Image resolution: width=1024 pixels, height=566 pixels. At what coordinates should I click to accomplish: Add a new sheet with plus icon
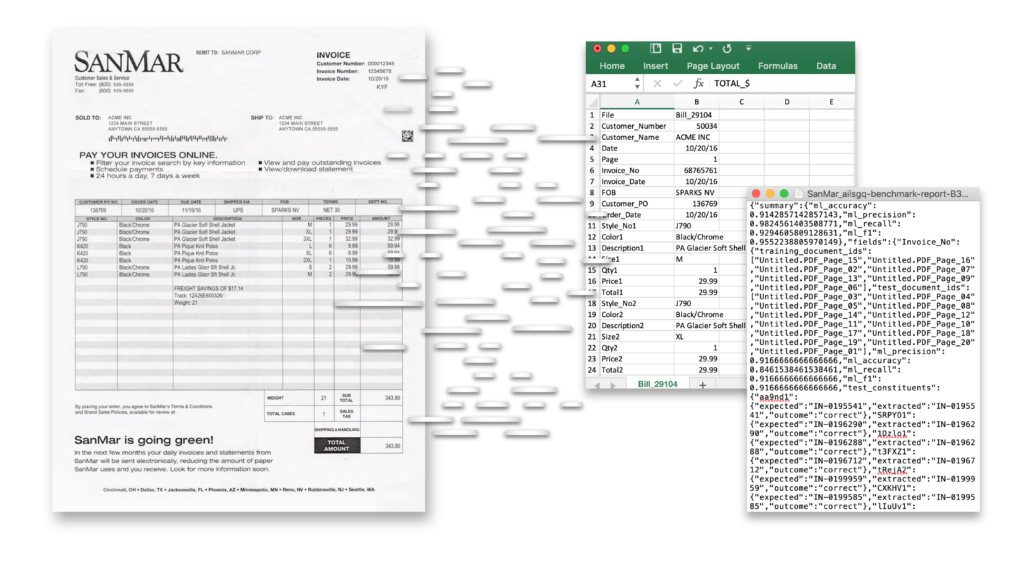pyautogui.click(x=703, y=385)
